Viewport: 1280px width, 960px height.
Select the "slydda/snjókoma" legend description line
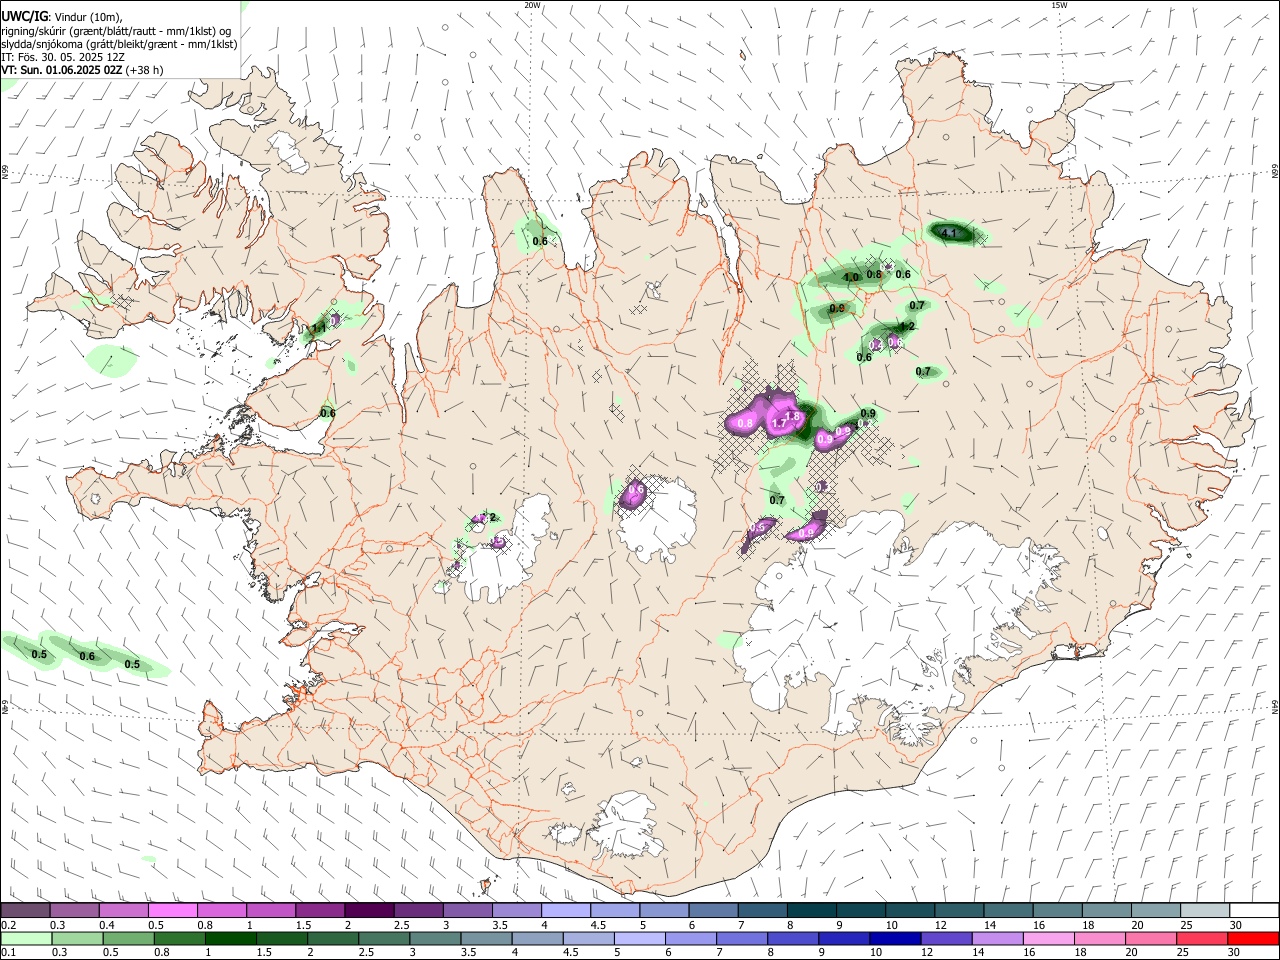[119, 44]
